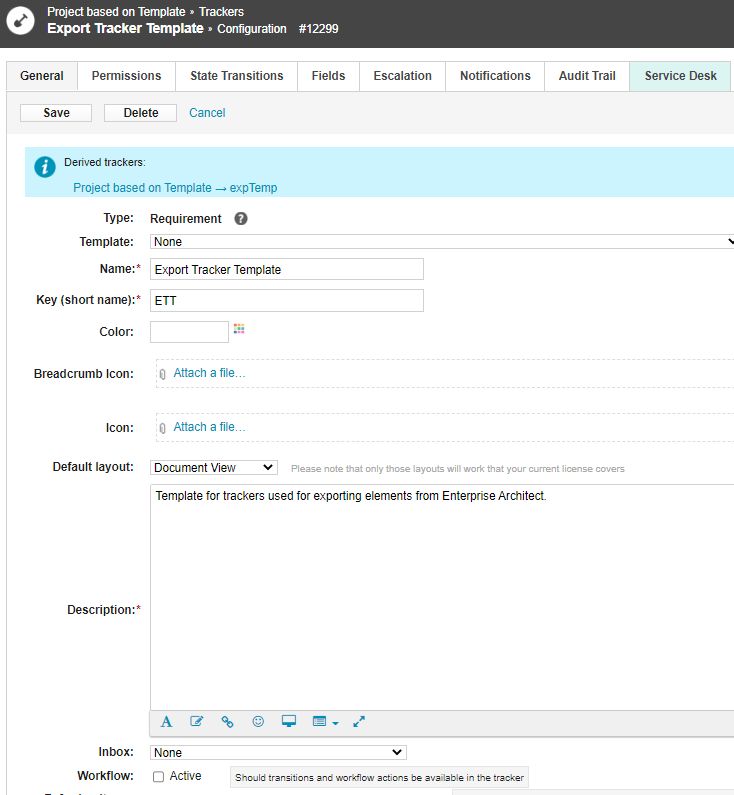
Task: Click the edit/markup editor toolbar icon
Action: point(197,721)
